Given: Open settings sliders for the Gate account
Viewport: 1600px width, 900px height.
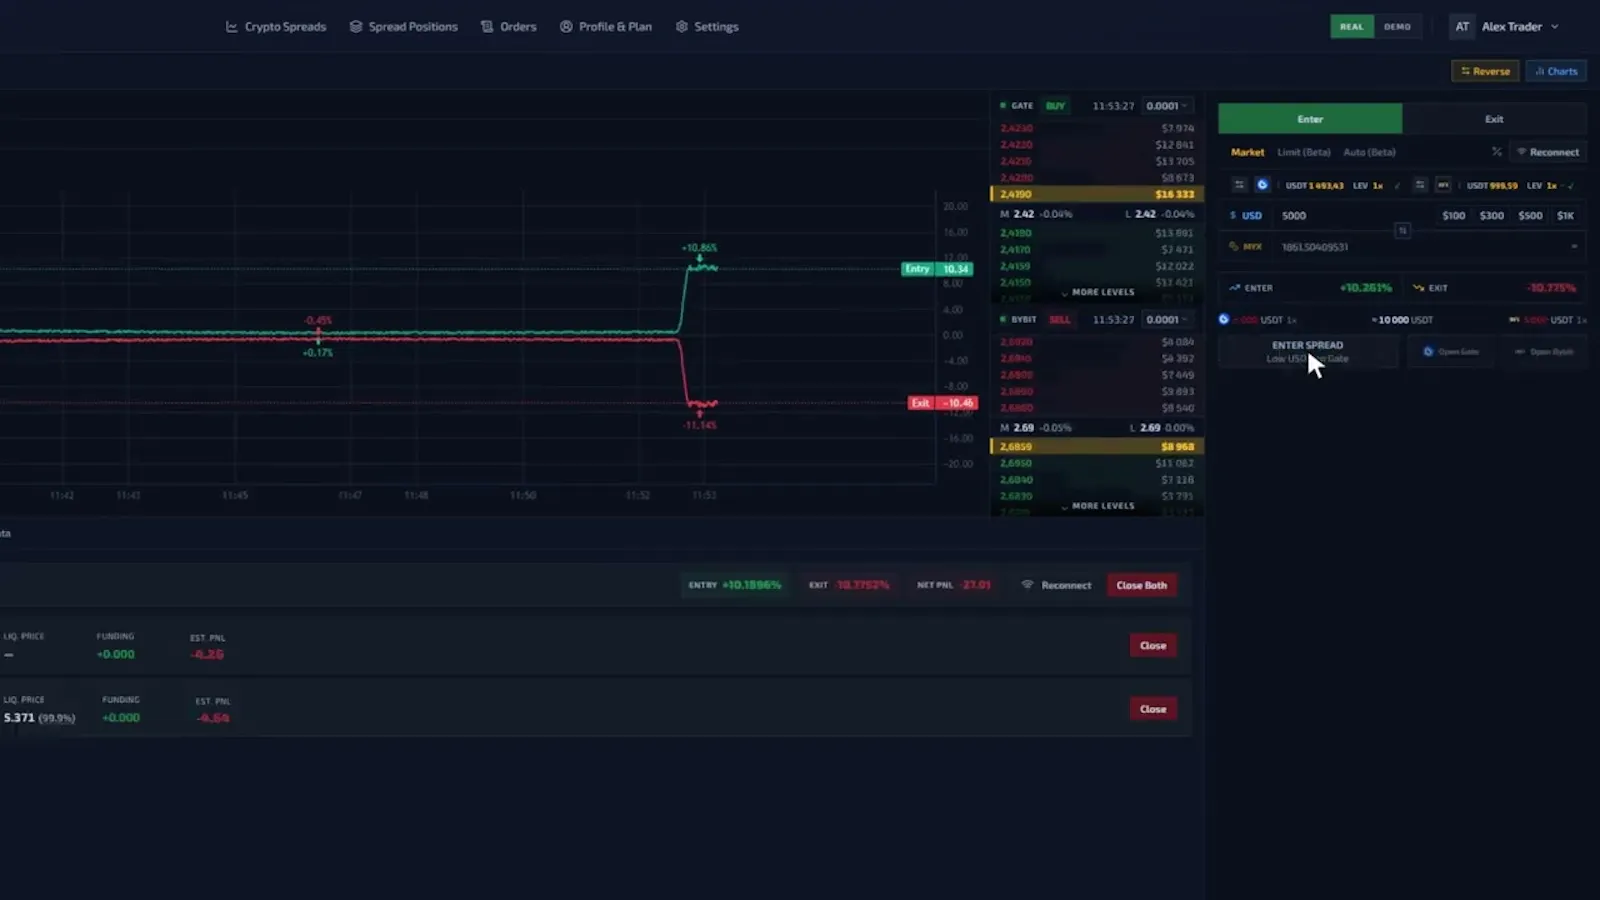Looking at the screenshot, I should point(1239,185).
